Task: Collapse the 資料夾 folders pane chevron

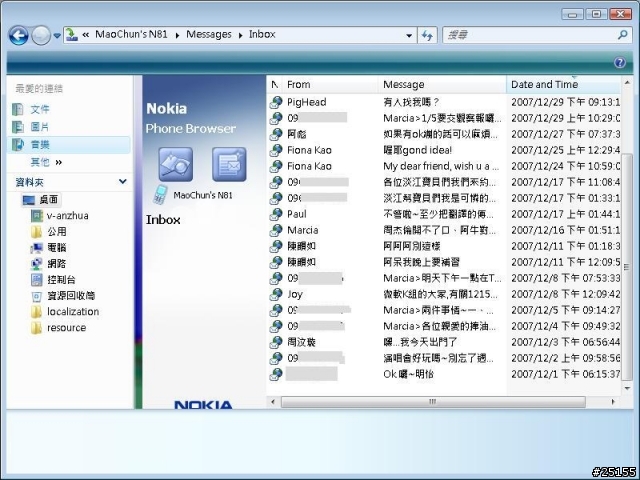Action: point(122,181)
